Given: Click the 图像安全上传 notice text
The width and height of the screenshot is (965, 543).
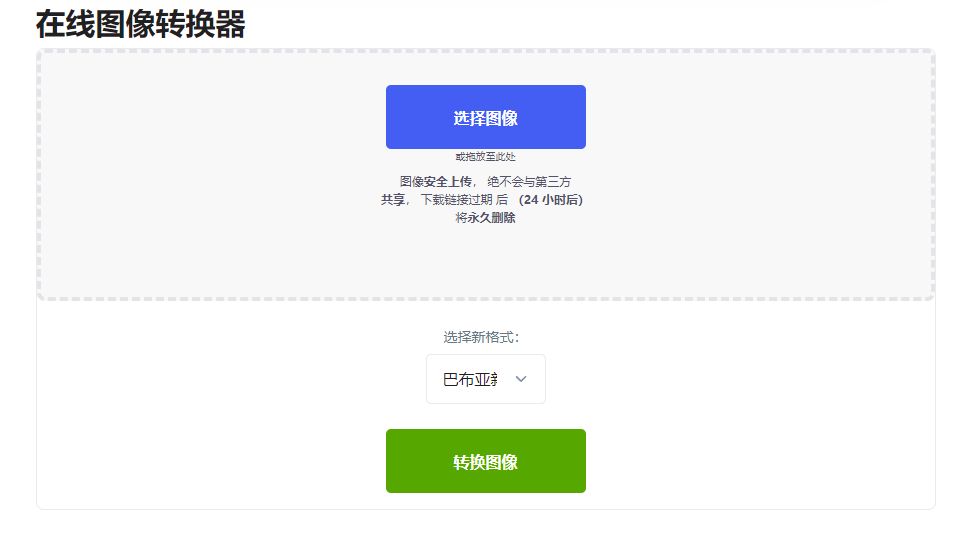Looking at the screenshot, I should click(436, 182).
